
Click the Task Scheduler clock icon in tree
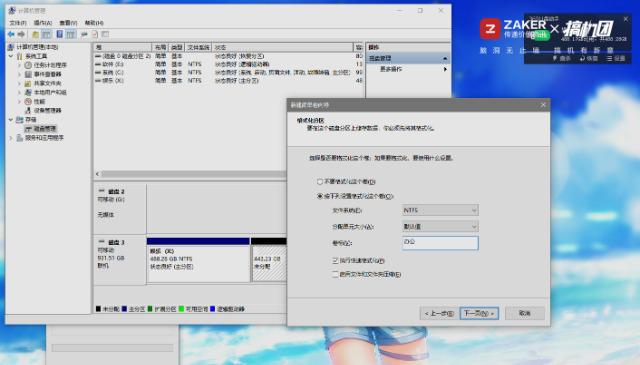coord(28,65)
